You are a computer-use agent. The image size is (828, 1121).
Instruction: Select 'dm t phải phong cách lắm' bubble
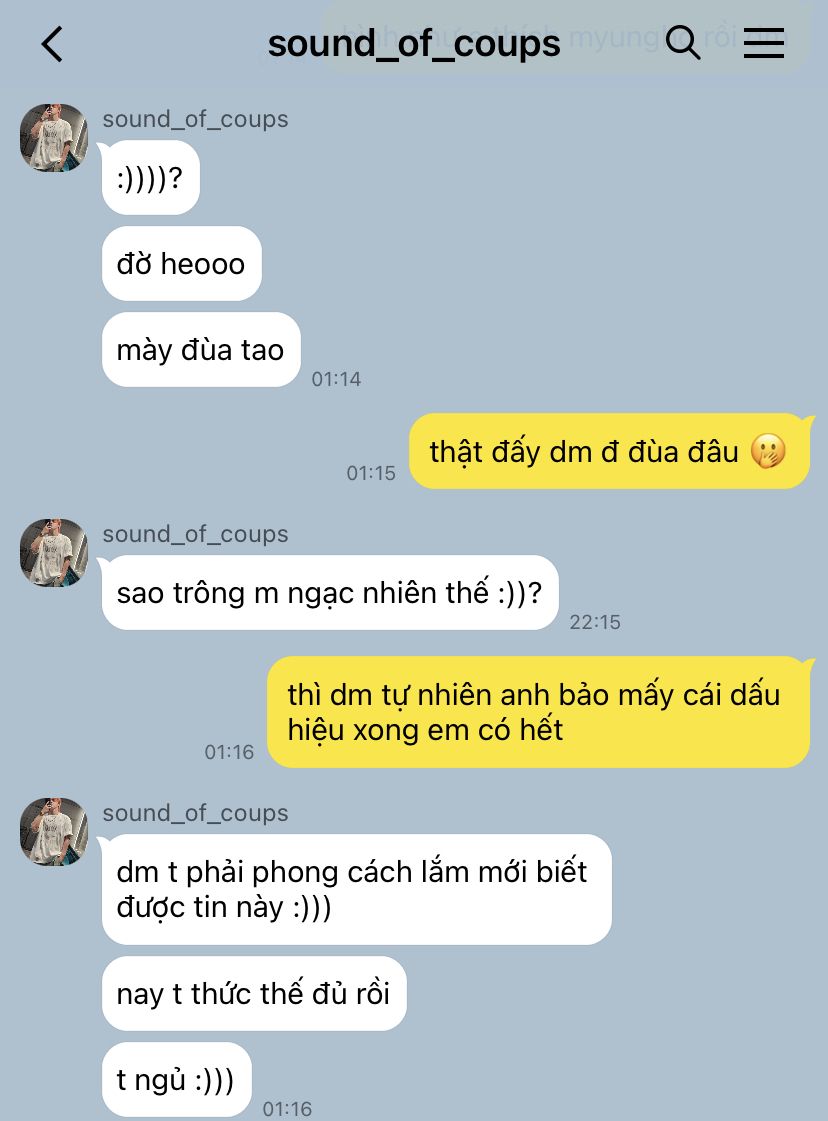point(357,889)
